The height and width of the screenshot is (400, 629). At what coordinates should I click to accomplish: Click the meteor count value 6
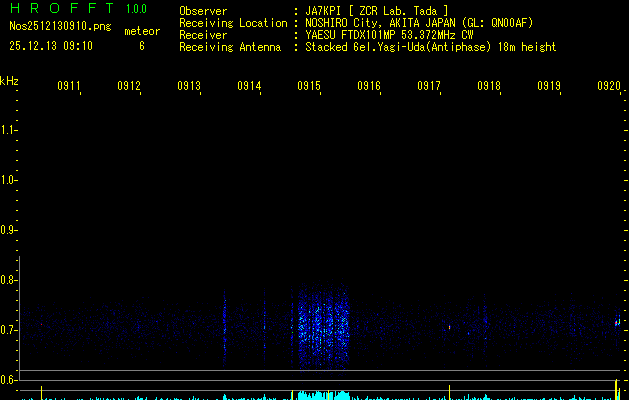pos(141,46)
